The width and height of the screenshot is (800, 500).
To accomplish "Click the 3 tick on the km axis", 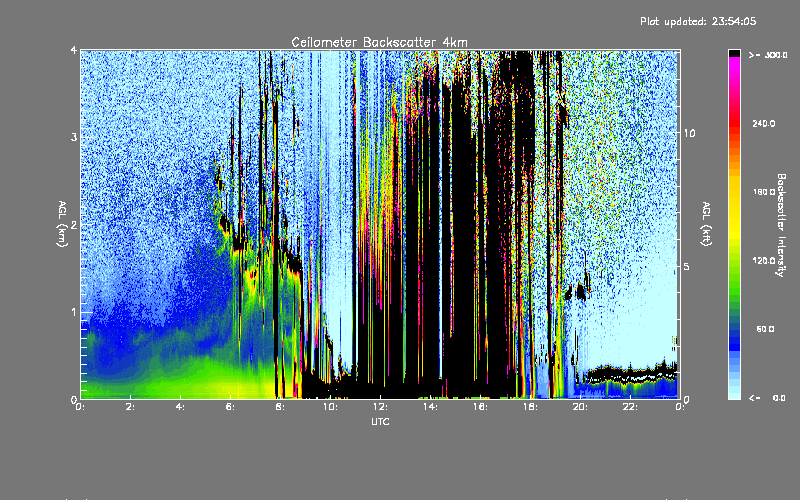I will pos(74,137).
